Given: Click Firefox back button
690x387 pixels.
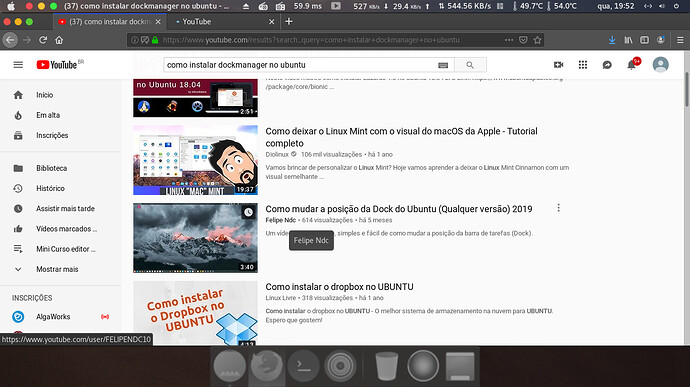Looking at the screenshot, I should (x=10, y=40).
